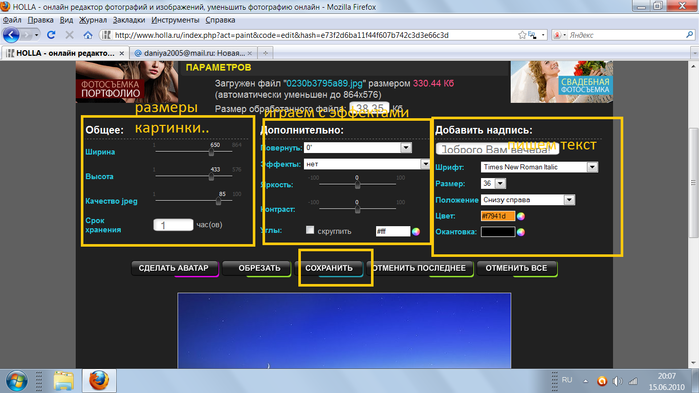This screenshot has height=393, width=699.
Task: Open color picker for rounded corners
Action: coord(416,231)
